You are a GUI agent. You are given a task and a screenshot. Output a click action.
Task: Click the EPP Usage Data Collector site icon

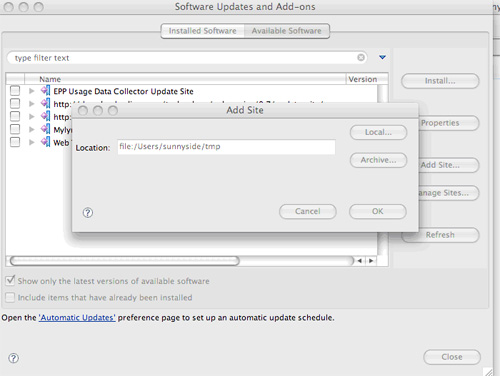[x=45, y=90]
